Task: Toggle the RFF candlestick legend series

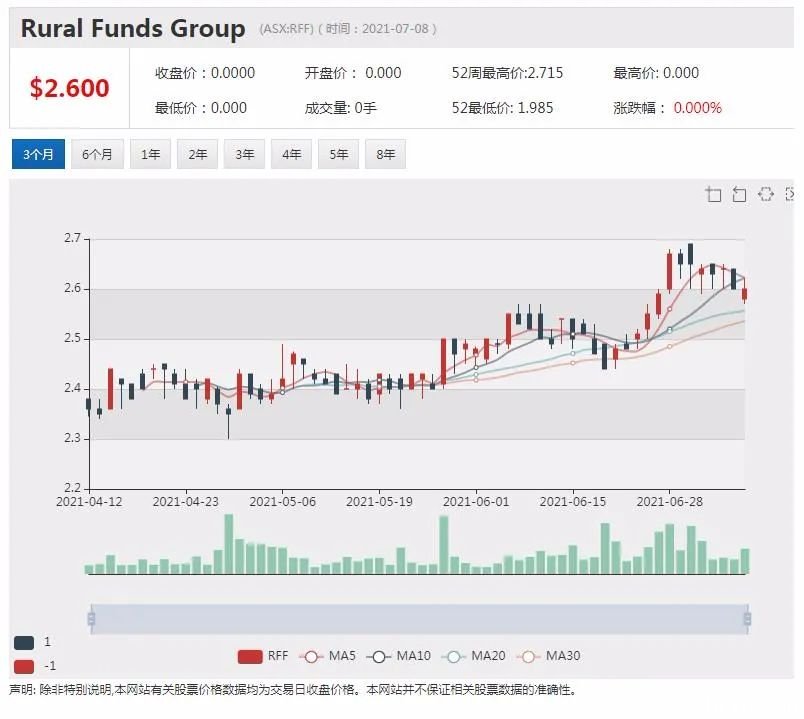Action: (263, 656)
